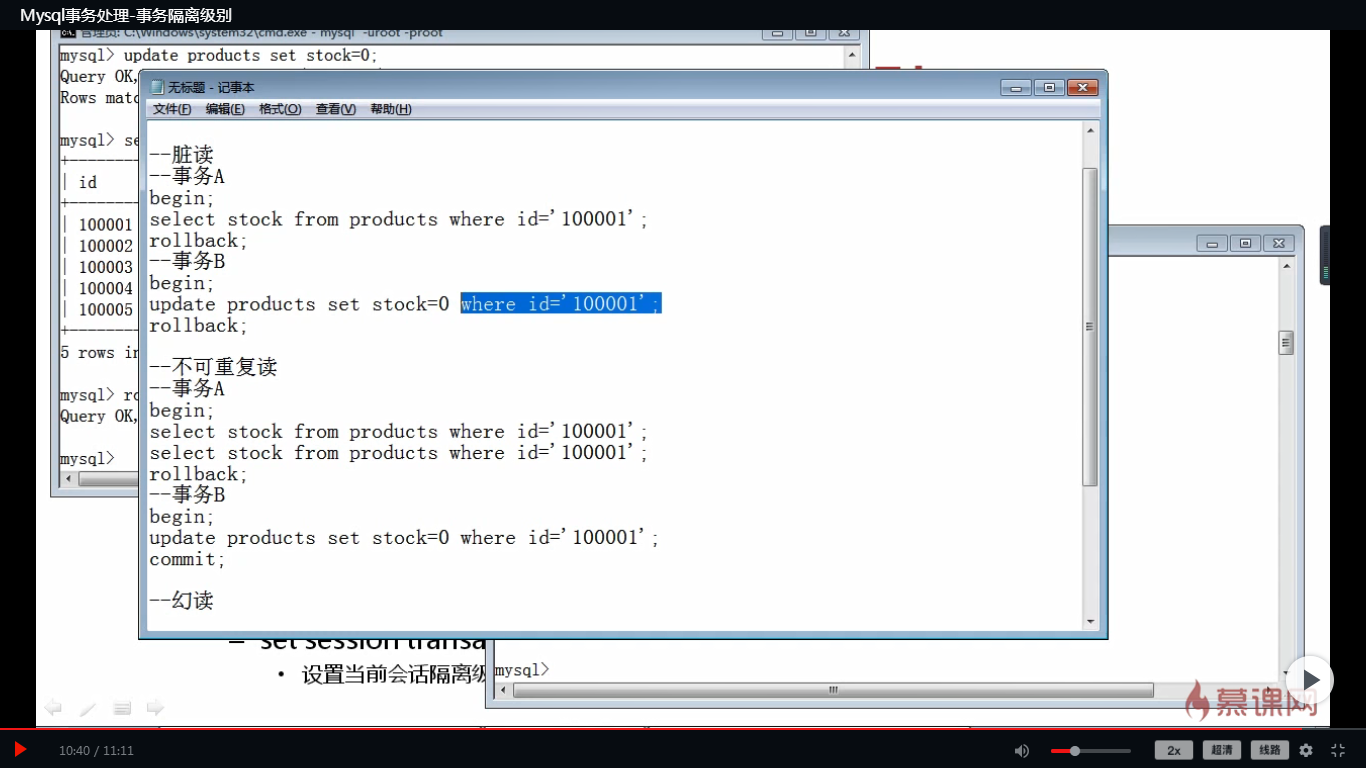Viewport: 1366px width, 768px height.
Task: Click the 100005 row in cmd table
Action: click(105, 310)
